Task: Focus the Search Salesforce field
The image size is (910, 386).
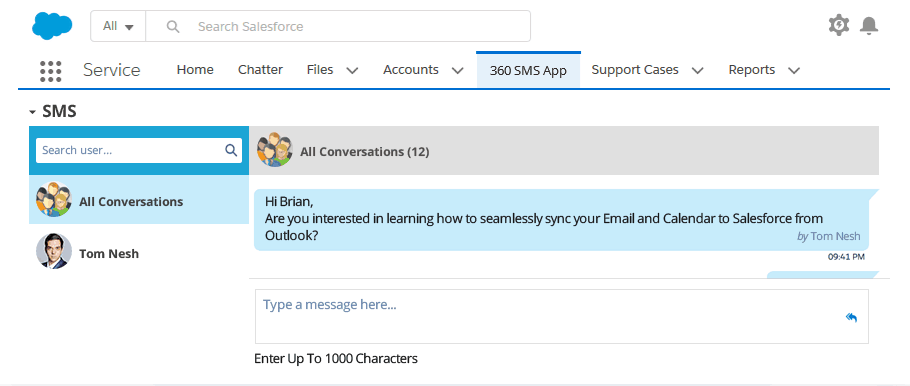Action: point(338,26)
